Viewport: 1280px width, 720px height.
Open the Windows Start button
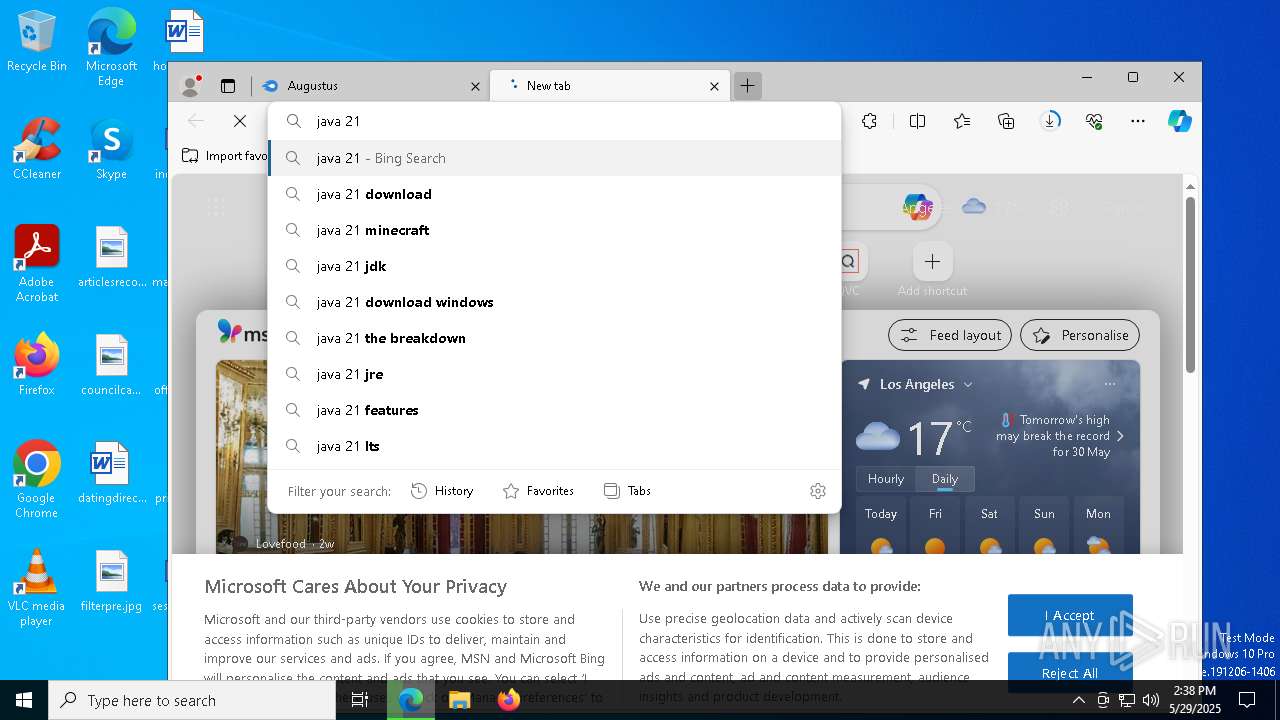[24, 700]
